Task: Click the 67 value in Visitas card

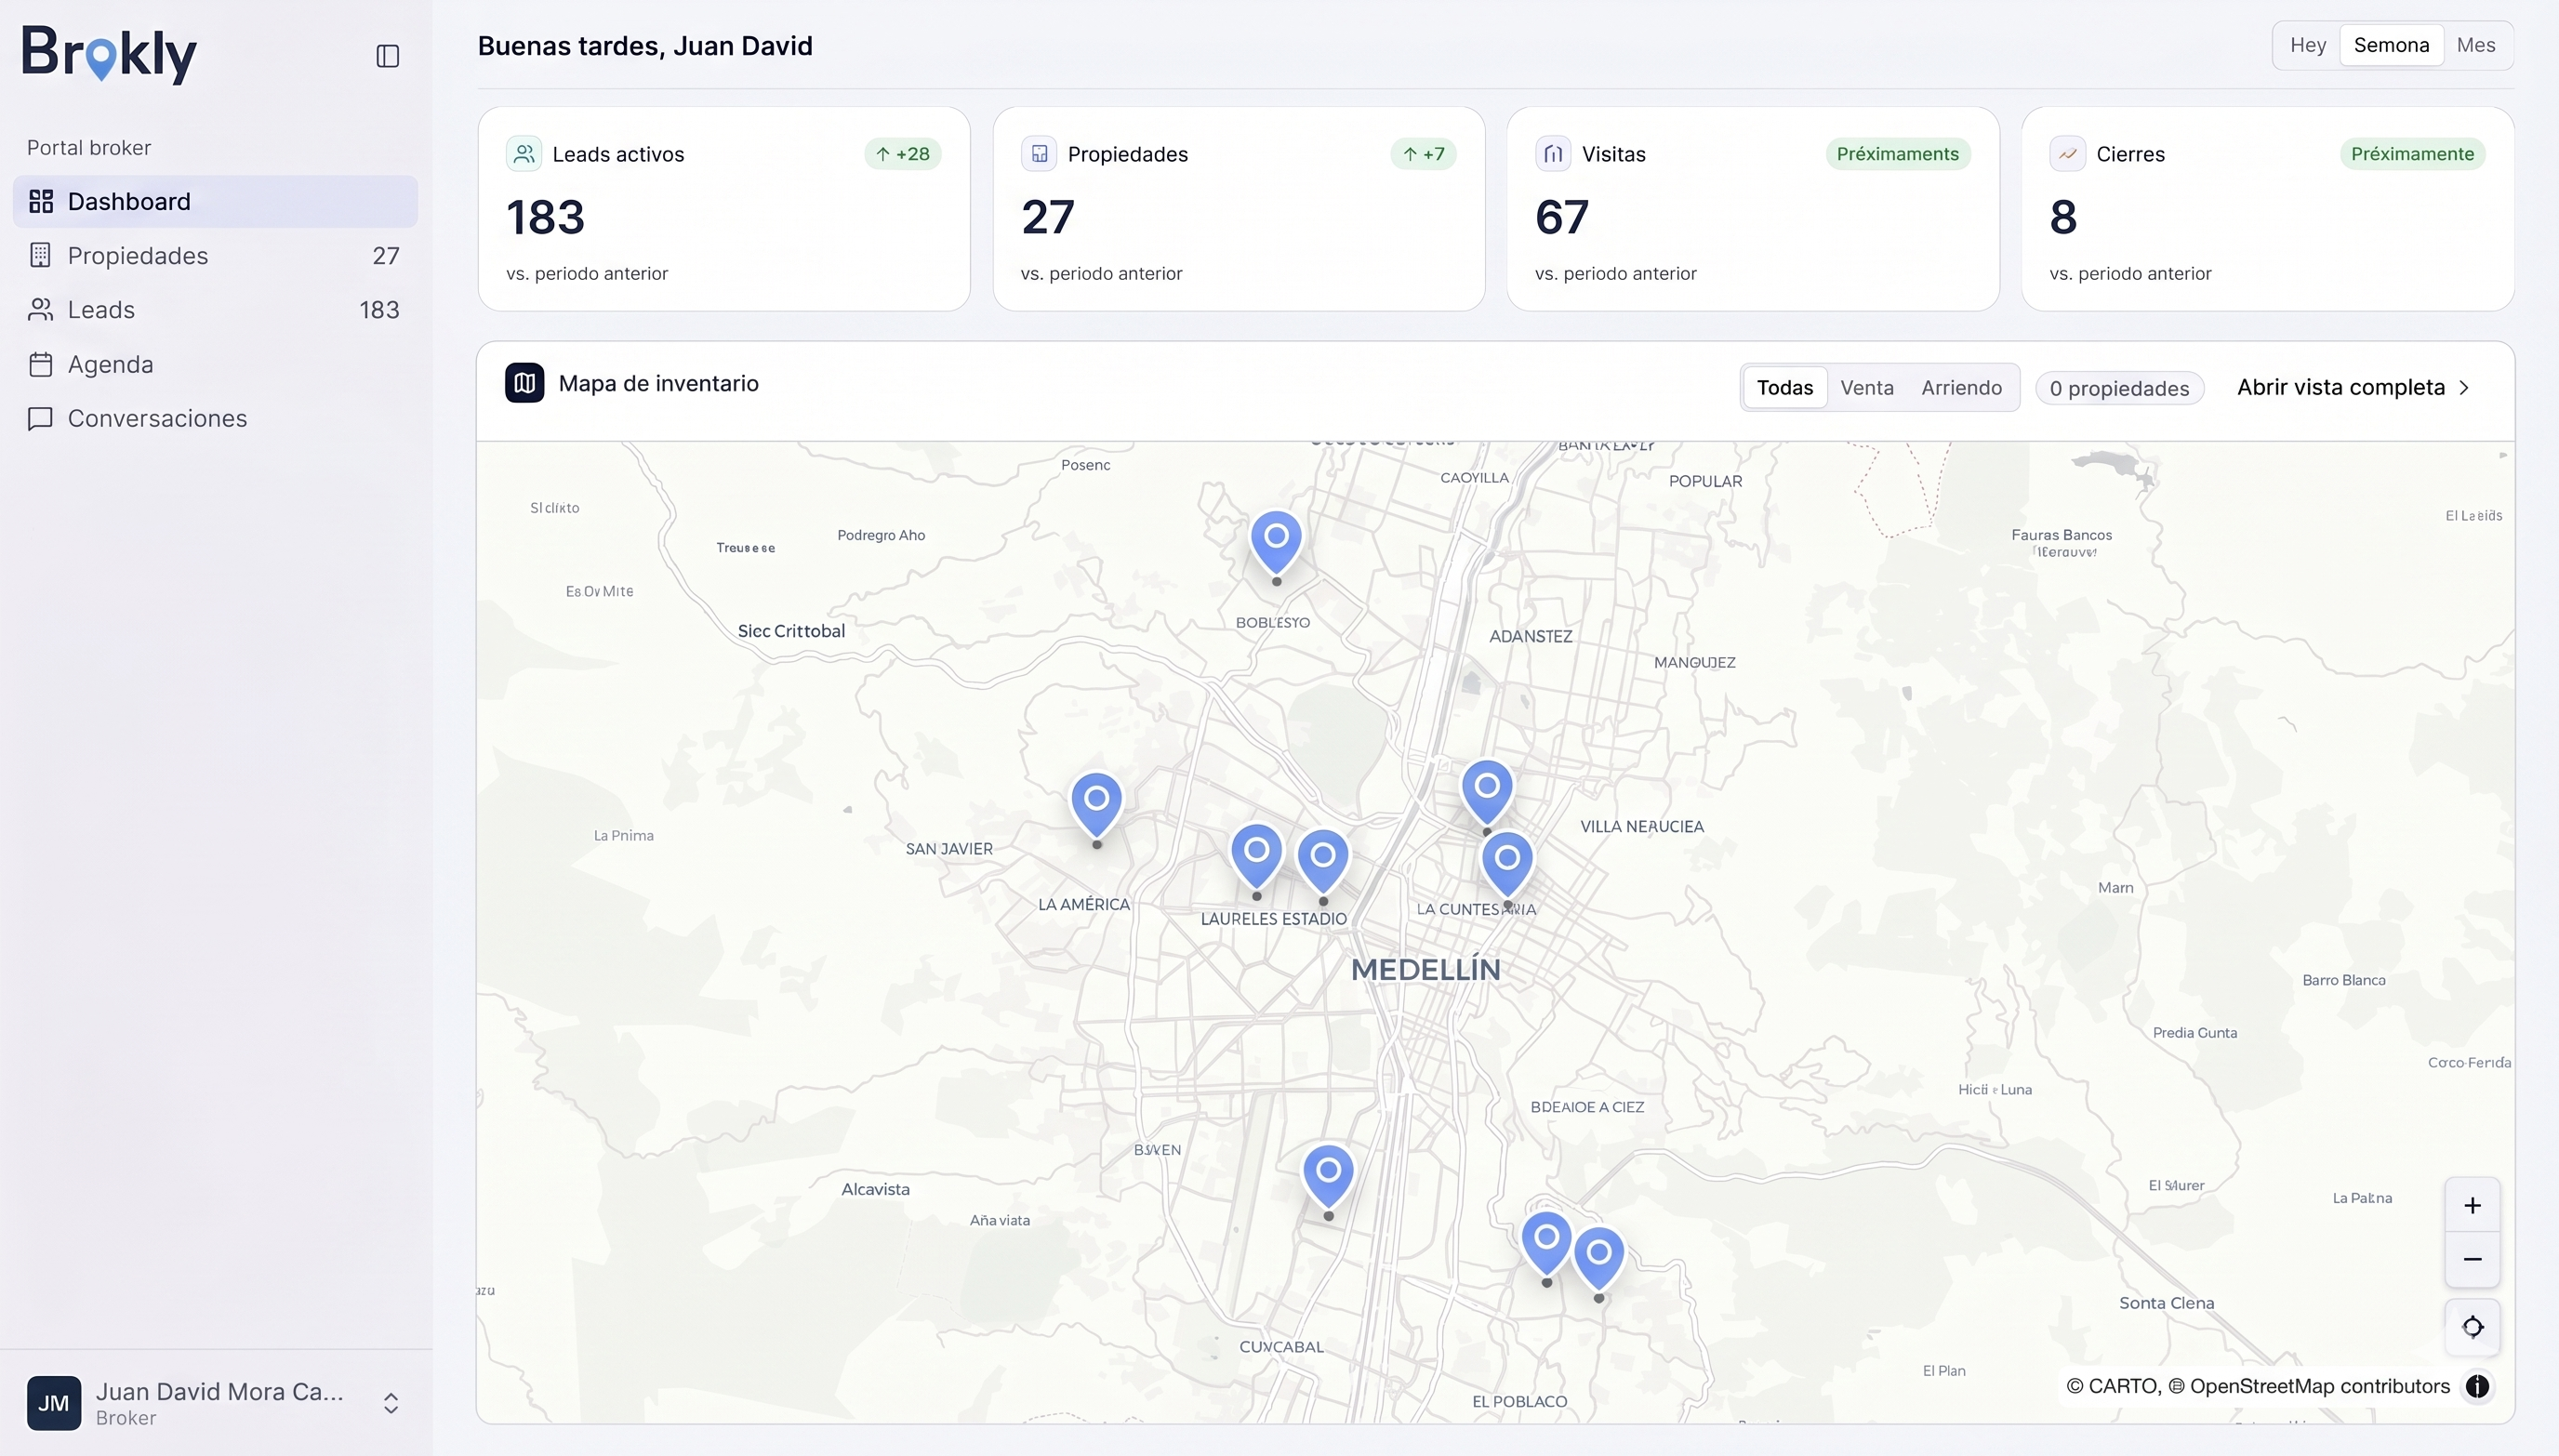Action: (1562, 217)
